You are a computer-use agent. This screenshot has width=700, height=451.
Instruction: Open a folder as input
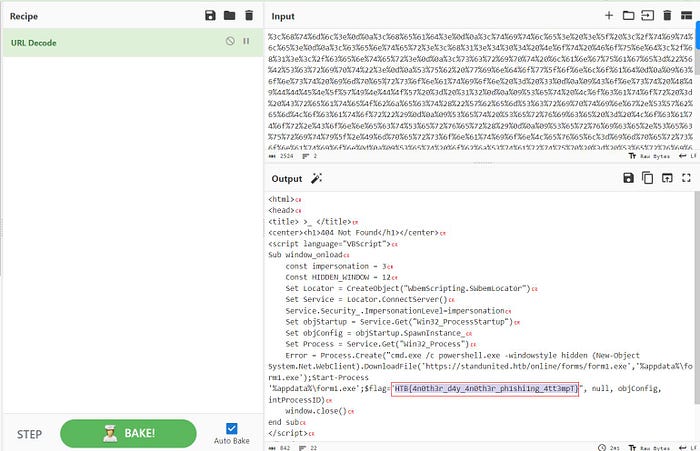pyautogui.click(x=628, y=16)
